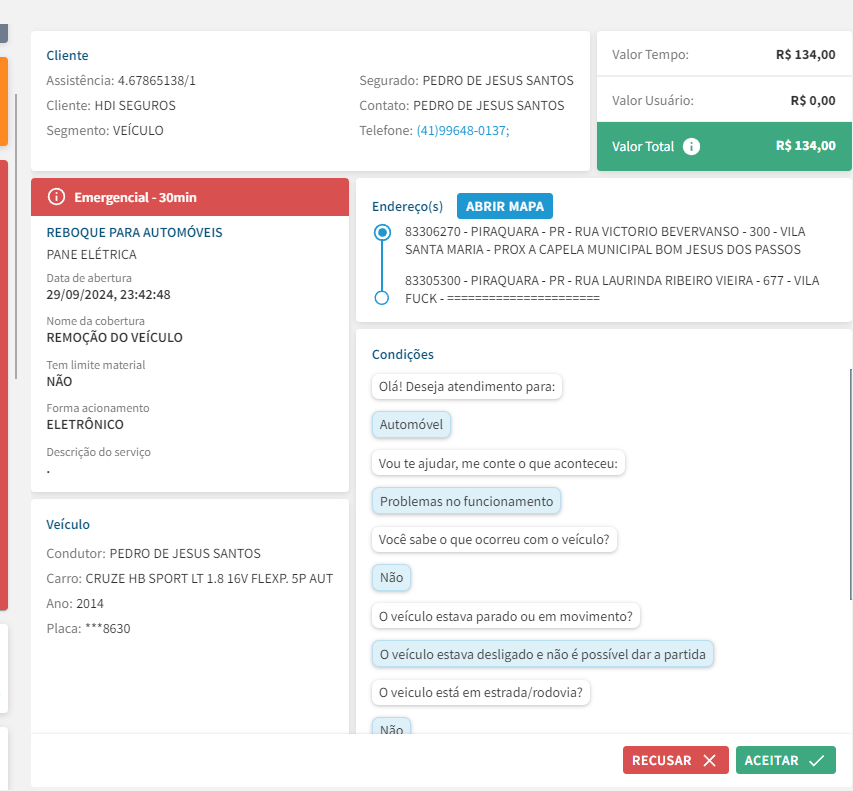
Task: Click the "Automóvel" answer bubble
Action: click(411, 425)
